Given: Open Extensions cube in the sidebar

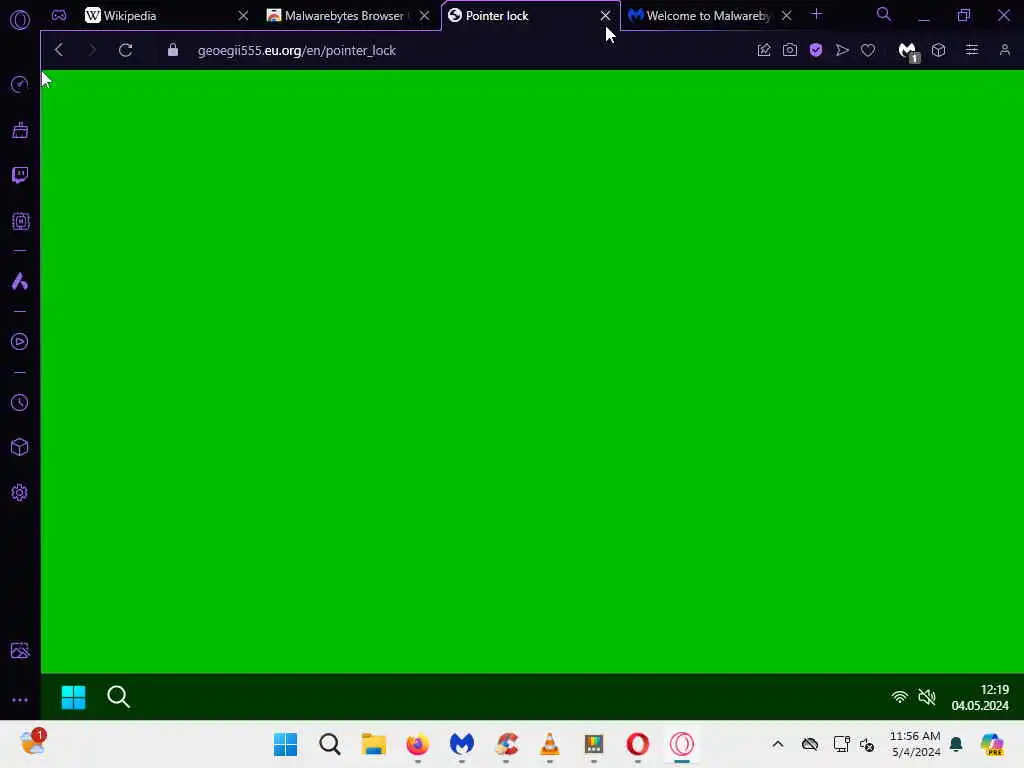Looking at the screenshot, I should click(20, 447).
